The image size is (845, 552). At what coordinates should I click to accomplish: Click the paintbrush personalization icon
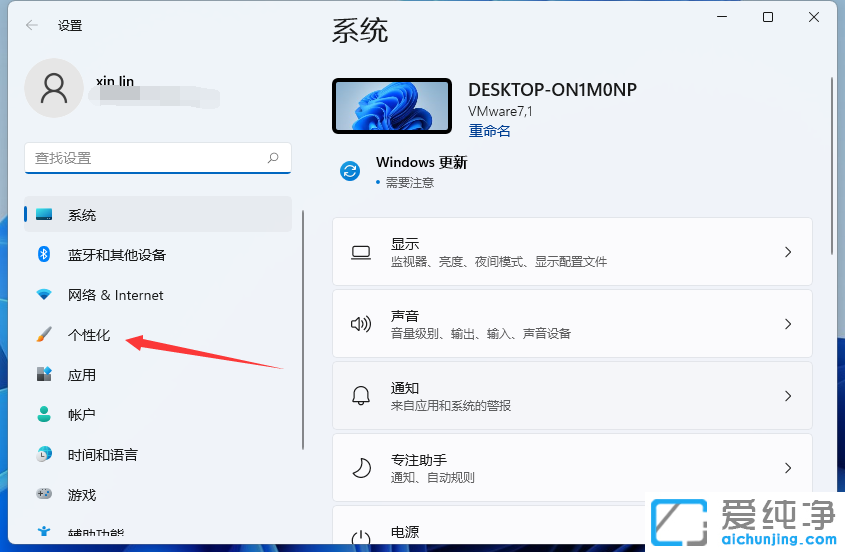44,334
